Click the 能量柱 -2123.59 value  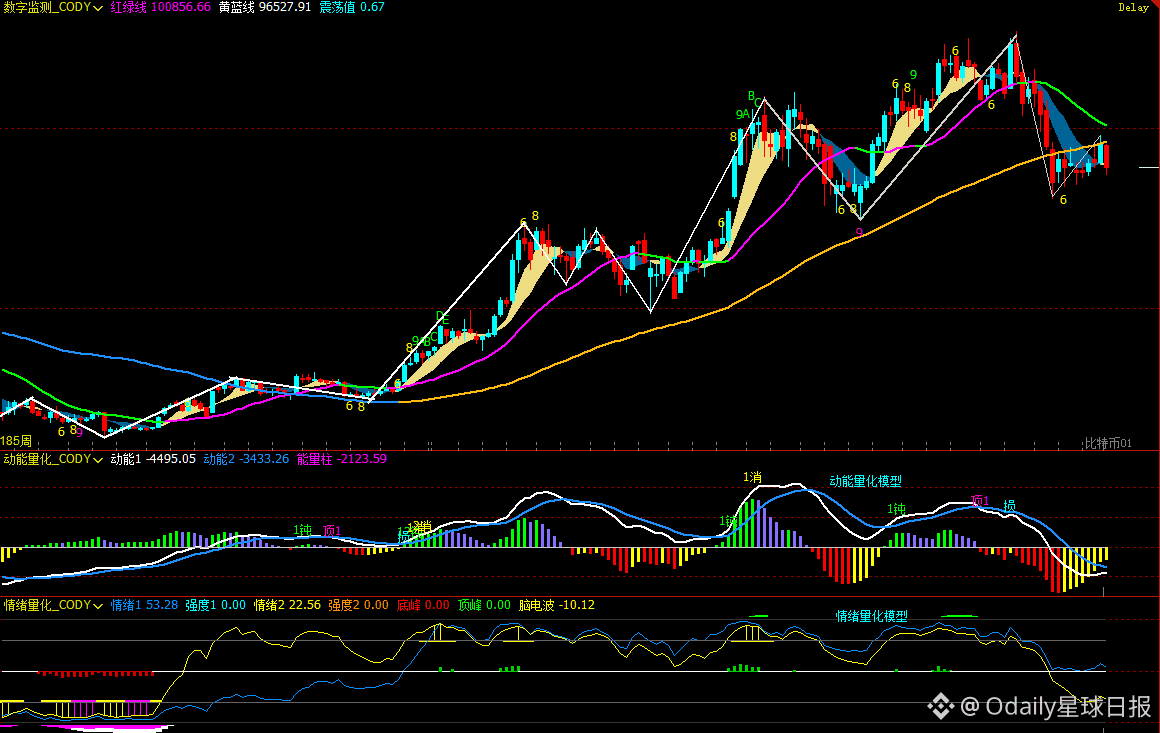(342, 459)
